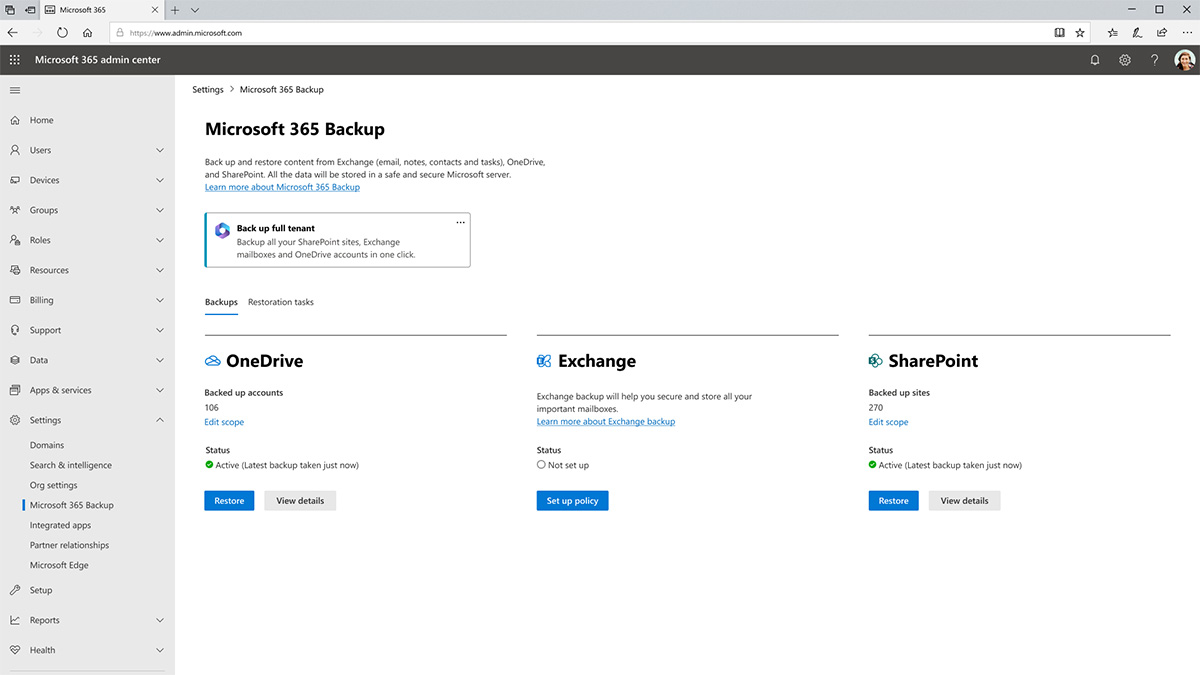Open the Learn more about Exchange backup link
The height and width of the screenshot is (675, 1200).
coord(605,421)
